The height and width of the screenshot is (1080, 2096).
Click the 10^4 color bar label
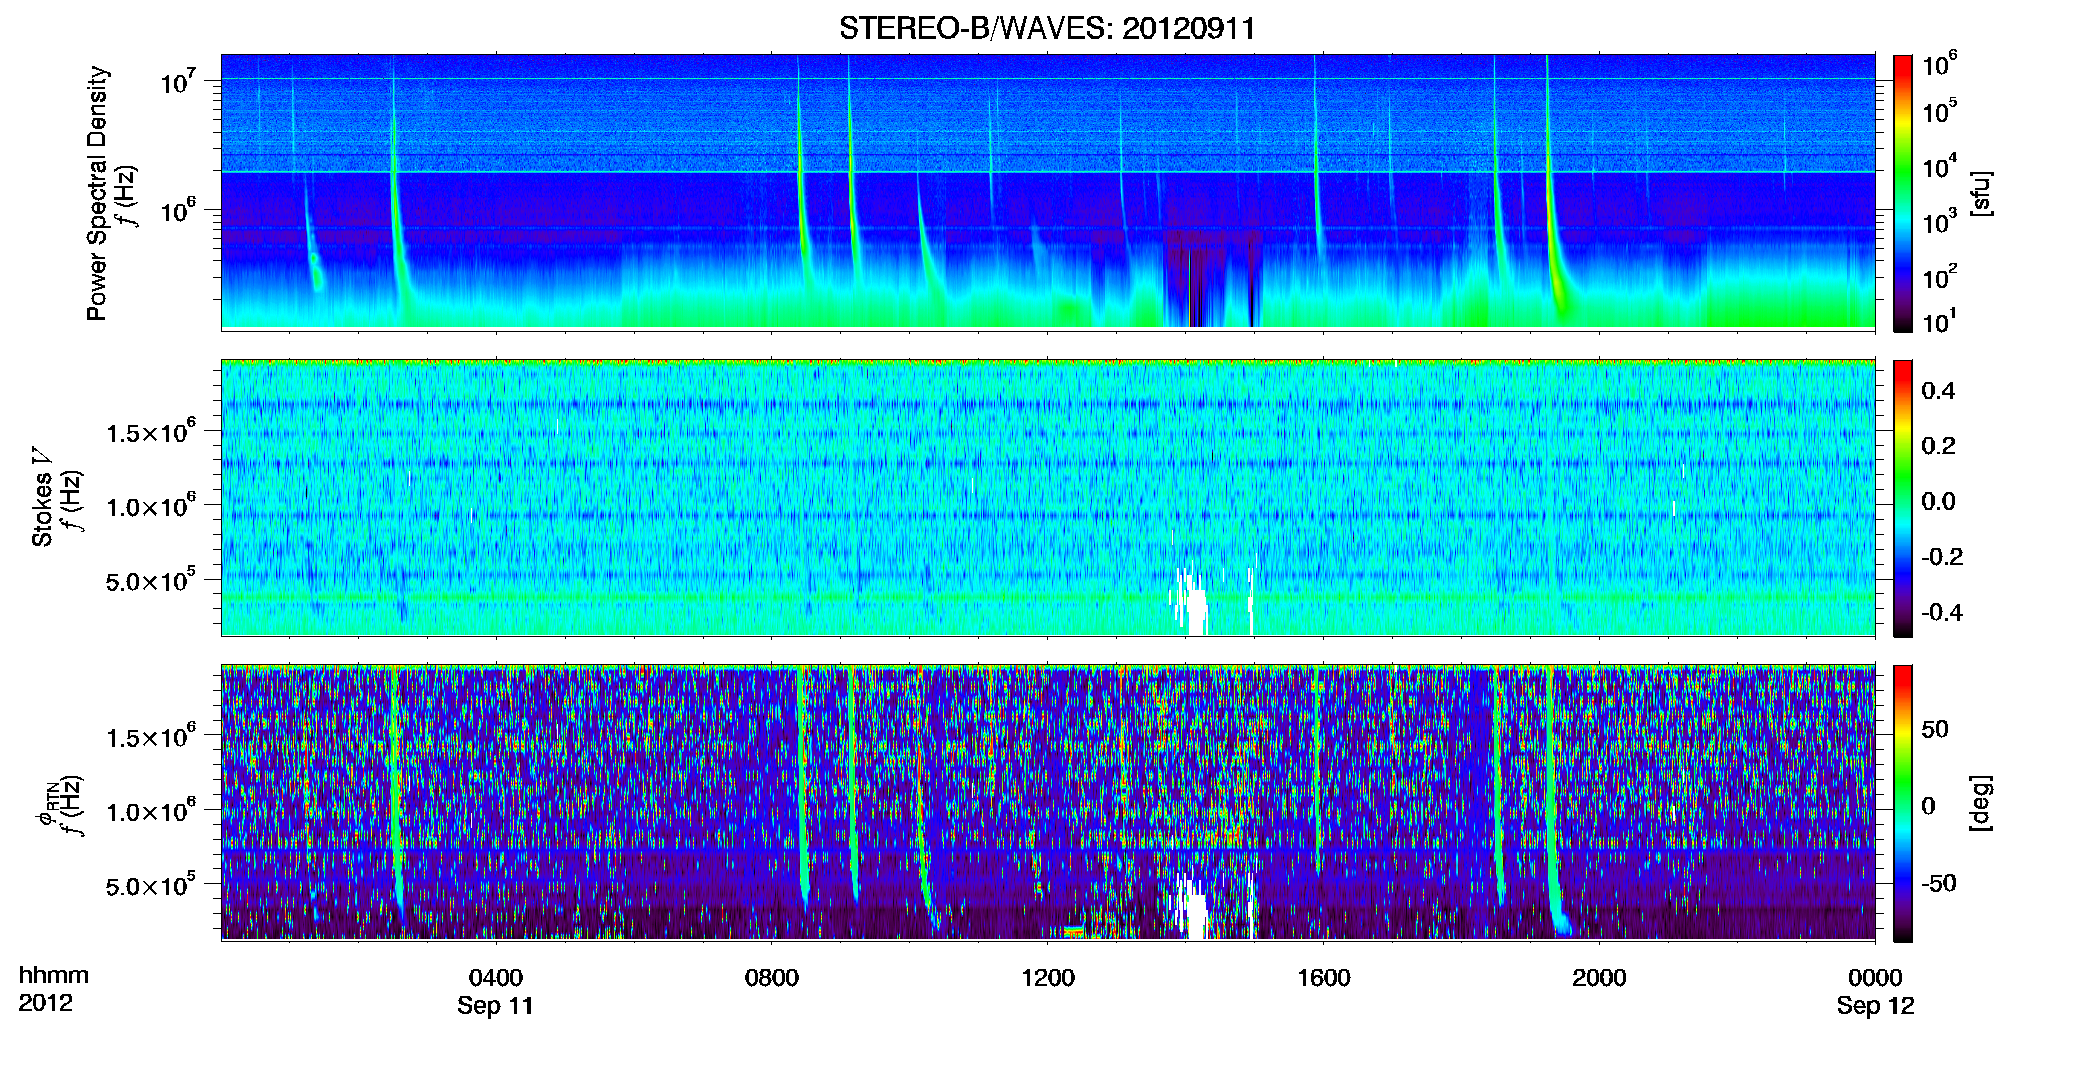tap(1939, 166)
